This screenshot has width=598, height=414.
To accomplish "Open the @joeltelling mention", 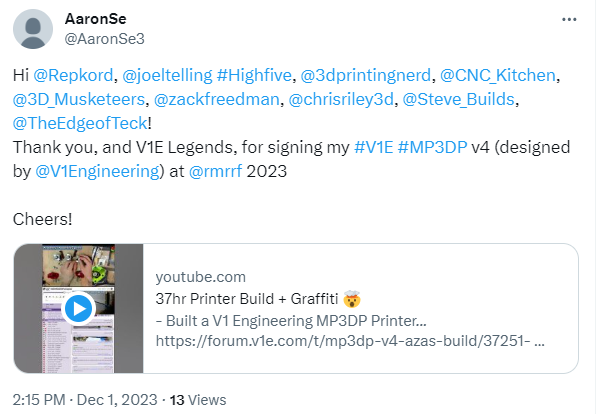I will [167, 75].
